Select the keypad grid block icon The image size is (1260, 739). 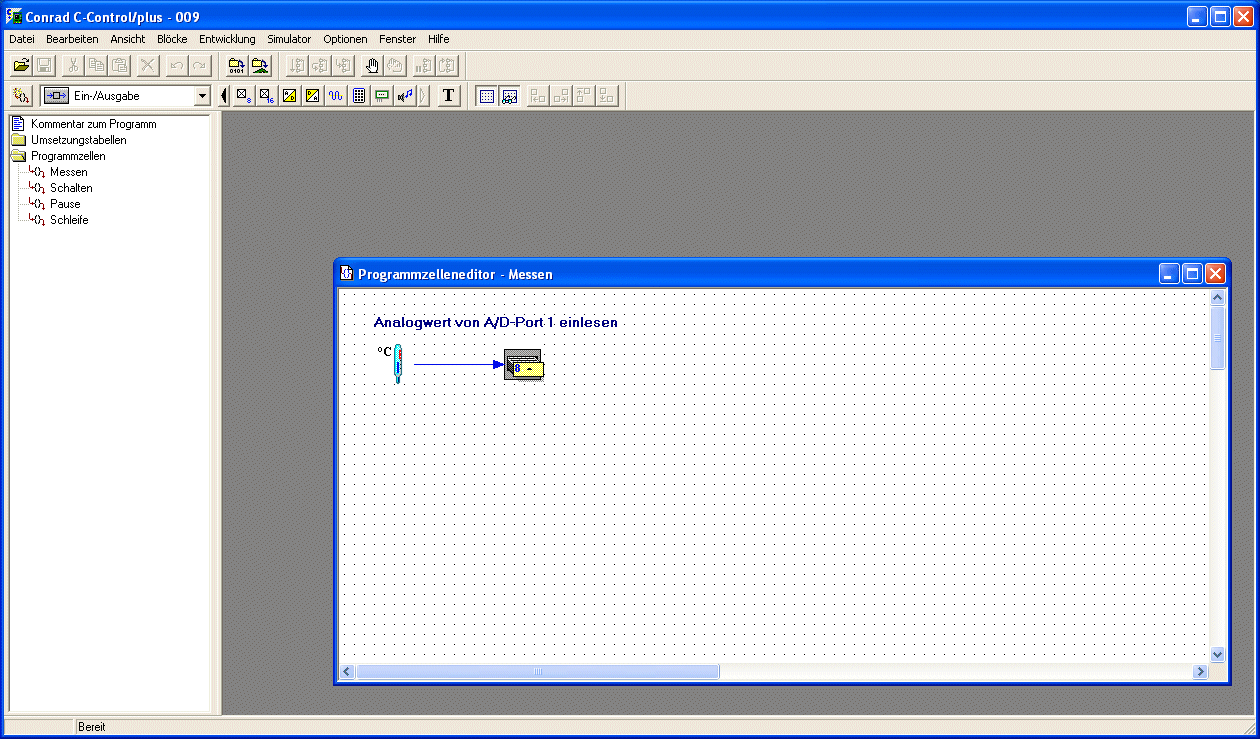tap(359, 96)
